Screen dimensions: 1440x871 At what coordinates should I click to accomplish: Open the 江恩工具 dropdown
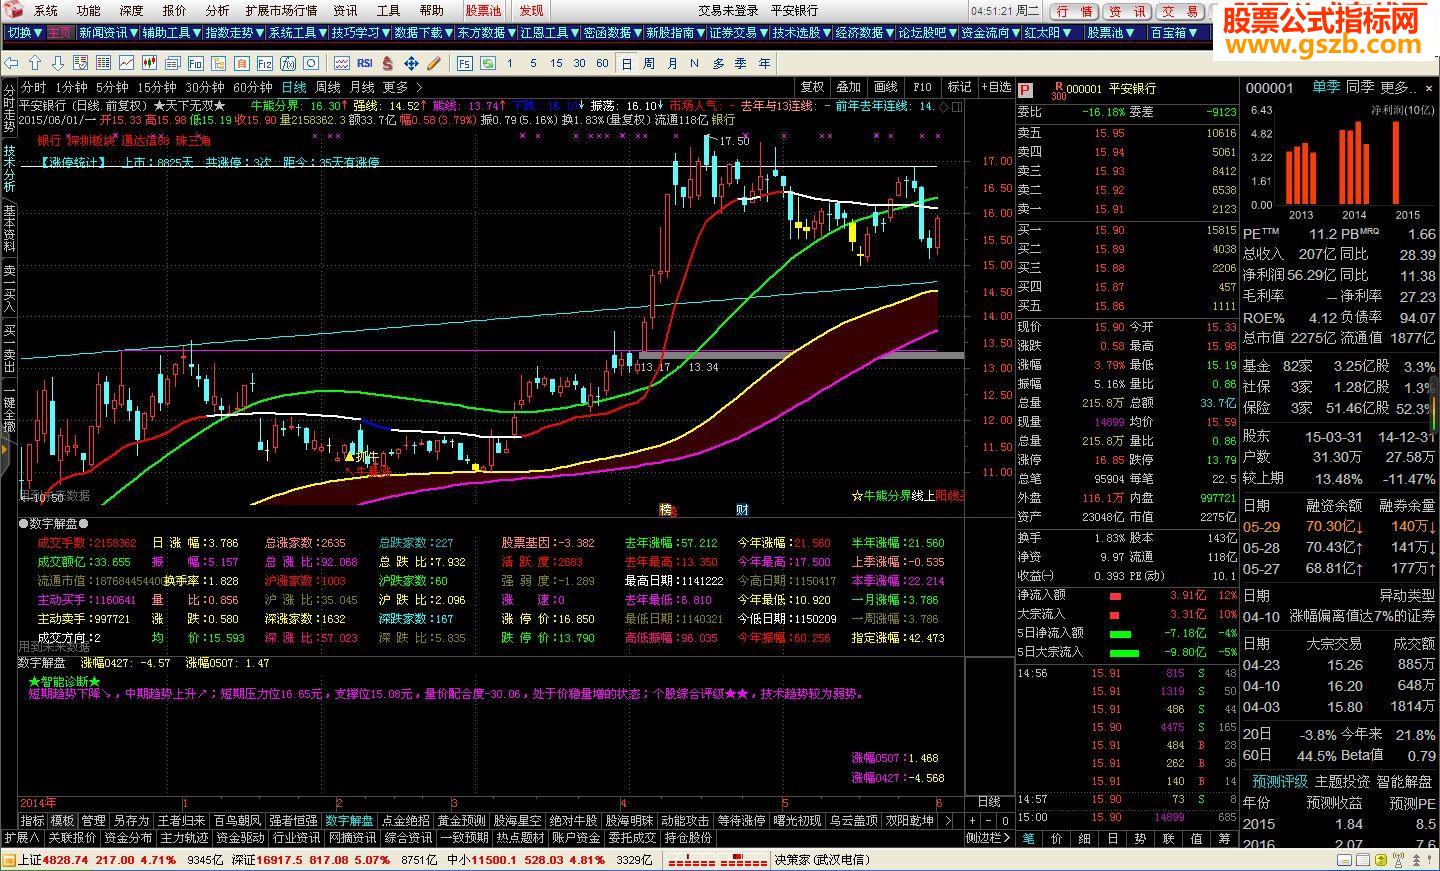(550, 33)
